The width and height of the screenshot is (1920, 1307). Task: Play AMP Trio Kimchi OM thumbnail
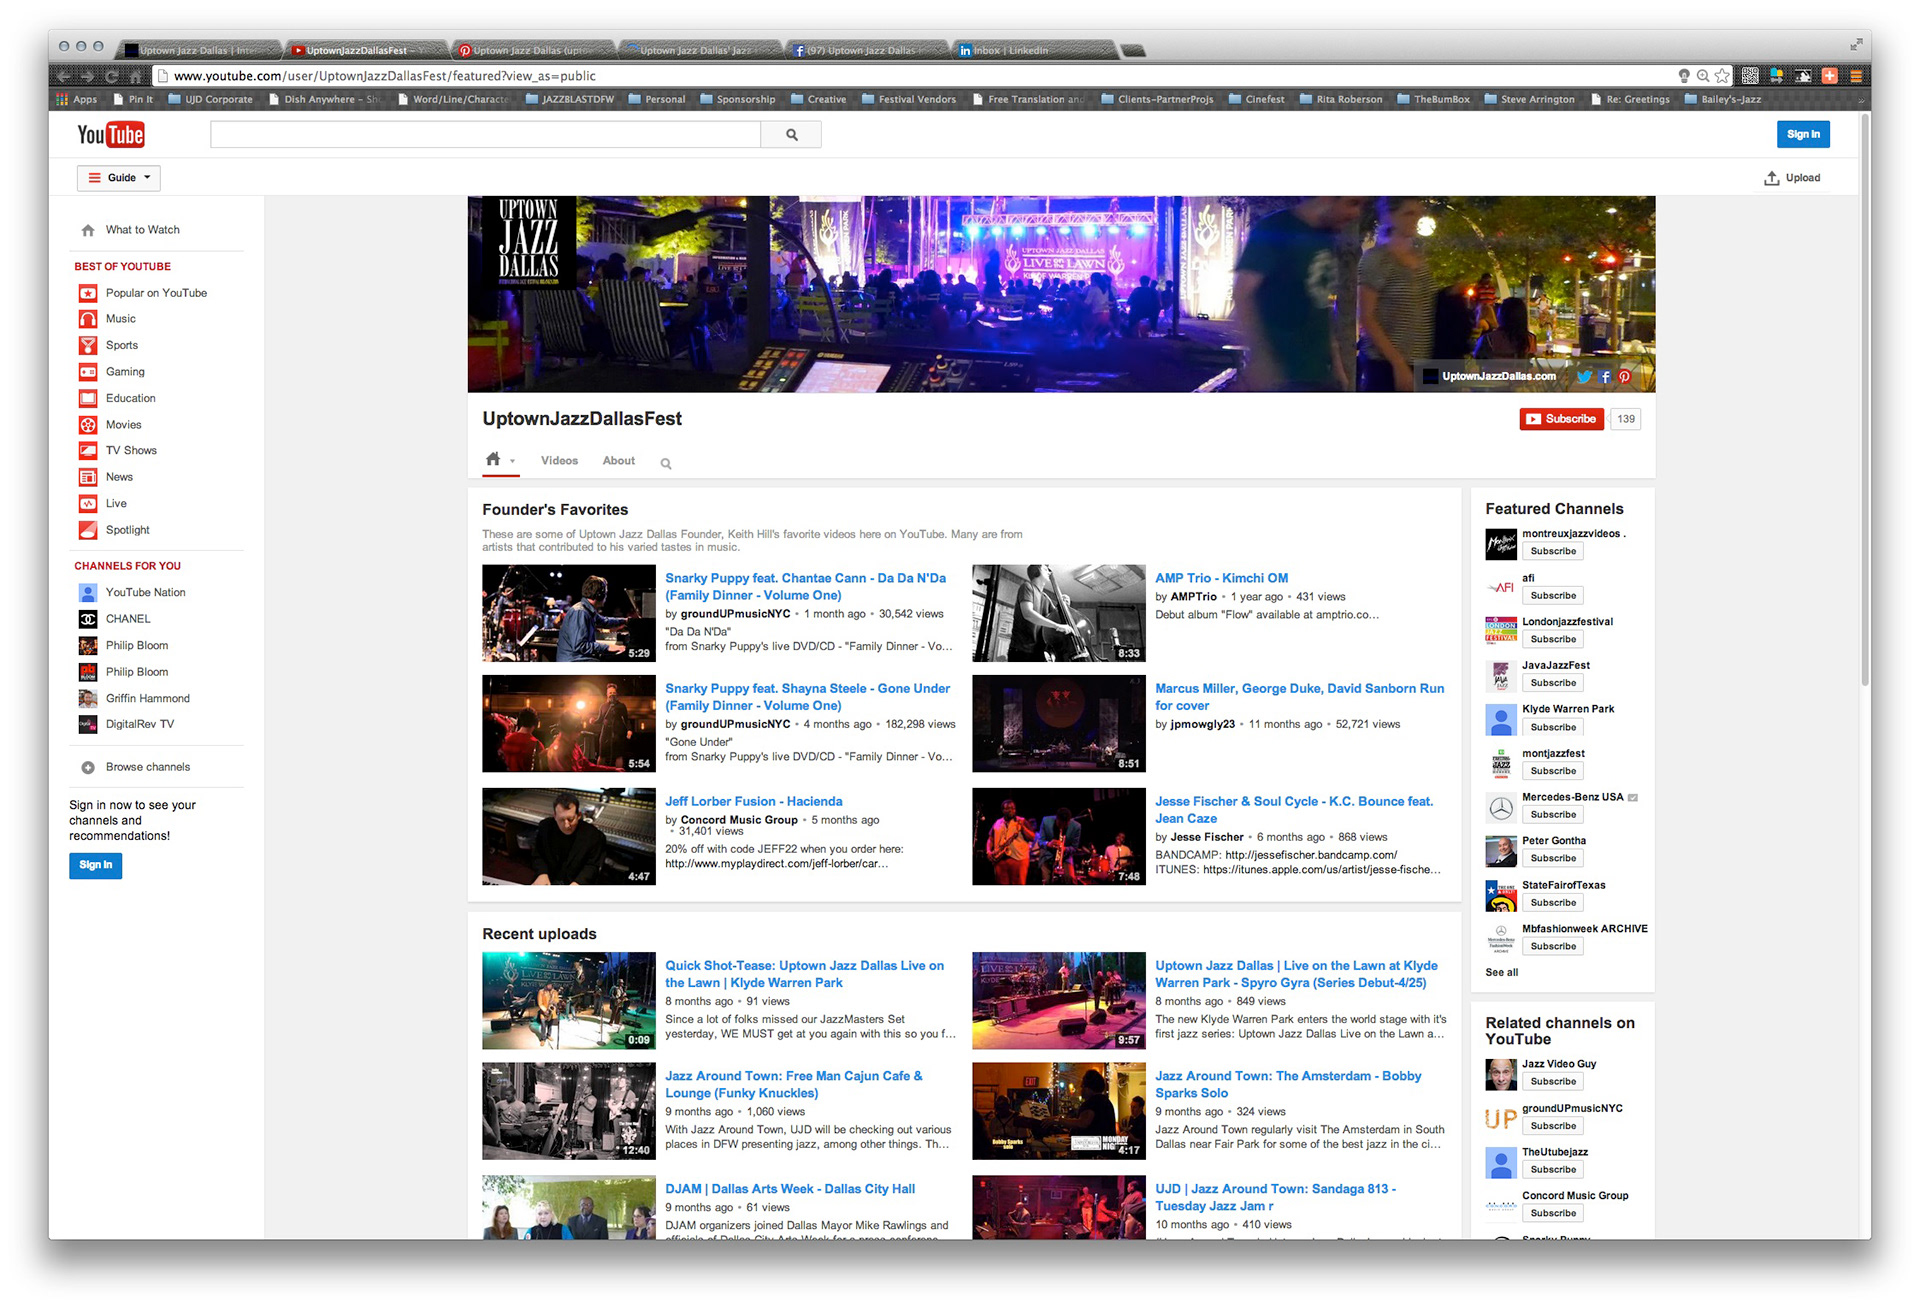[x=1059, y=613]
